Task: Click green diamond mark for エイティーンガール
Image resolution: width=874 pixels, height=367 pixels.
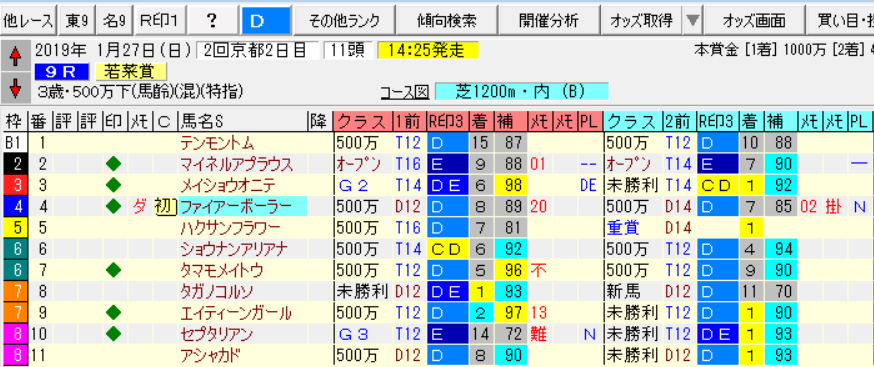Action: tap(114, 313)
